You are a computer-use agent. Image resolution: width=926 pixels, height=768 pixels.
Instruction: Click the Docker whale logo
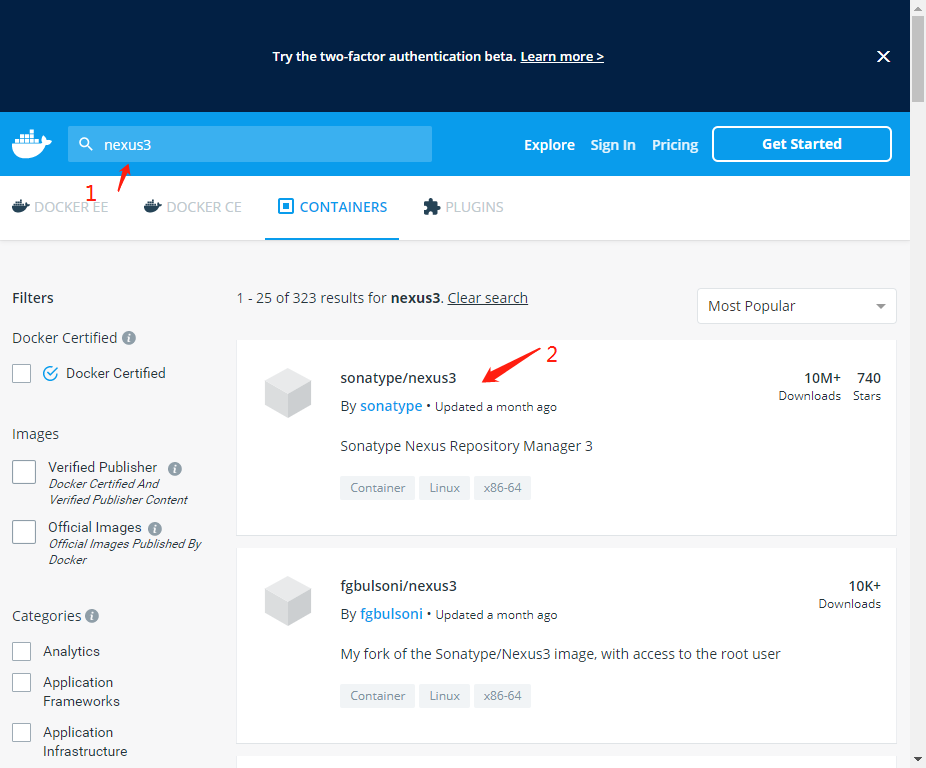31,144
